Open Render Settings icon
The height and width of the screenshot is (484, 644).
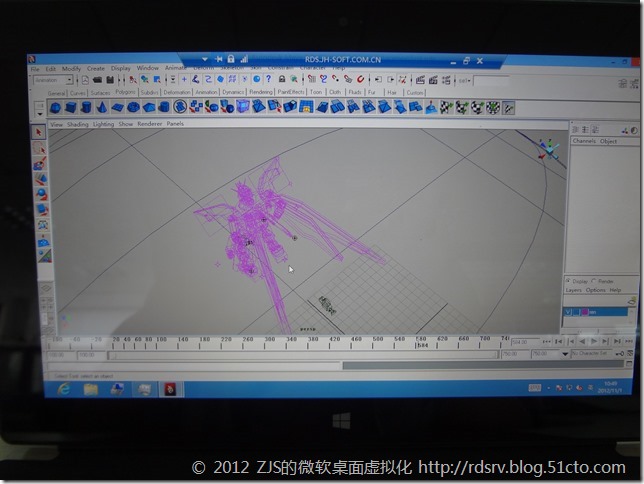click(x=446, y=80)
